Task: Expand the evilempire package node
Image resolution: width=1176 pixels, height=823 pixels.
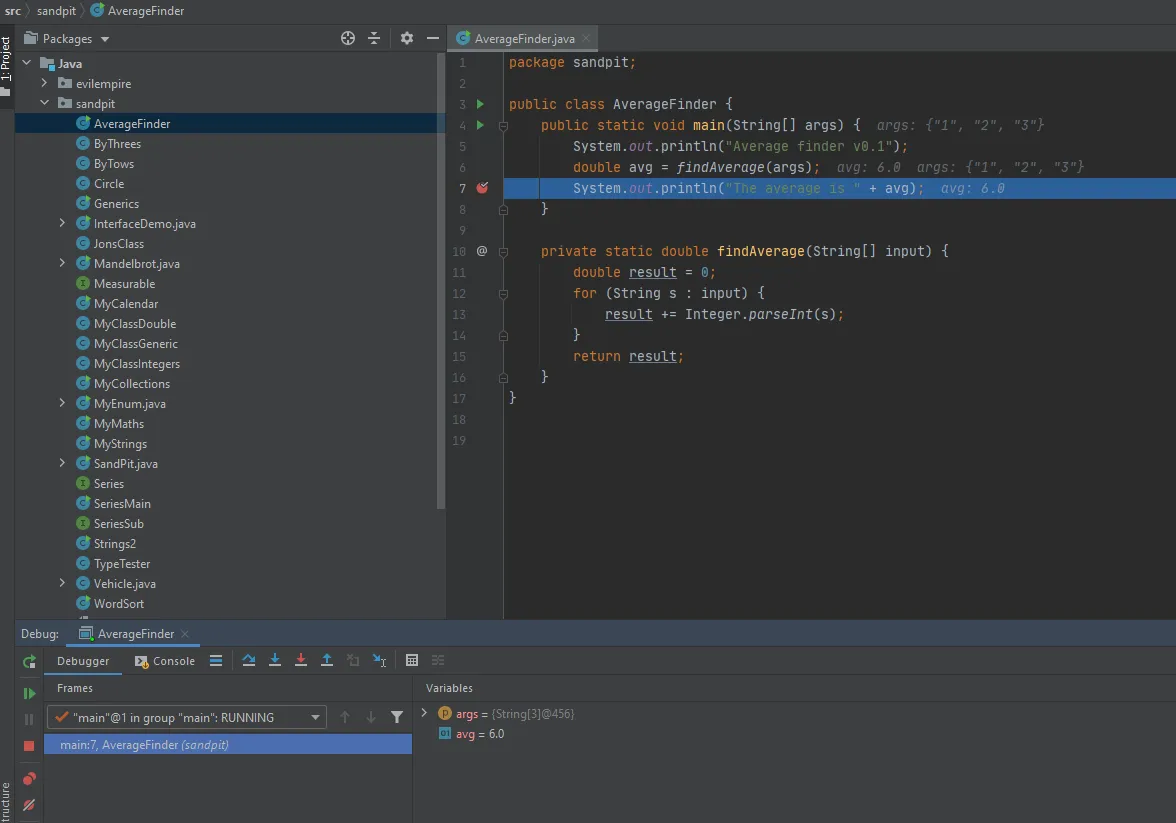Action: coord(45,84)
